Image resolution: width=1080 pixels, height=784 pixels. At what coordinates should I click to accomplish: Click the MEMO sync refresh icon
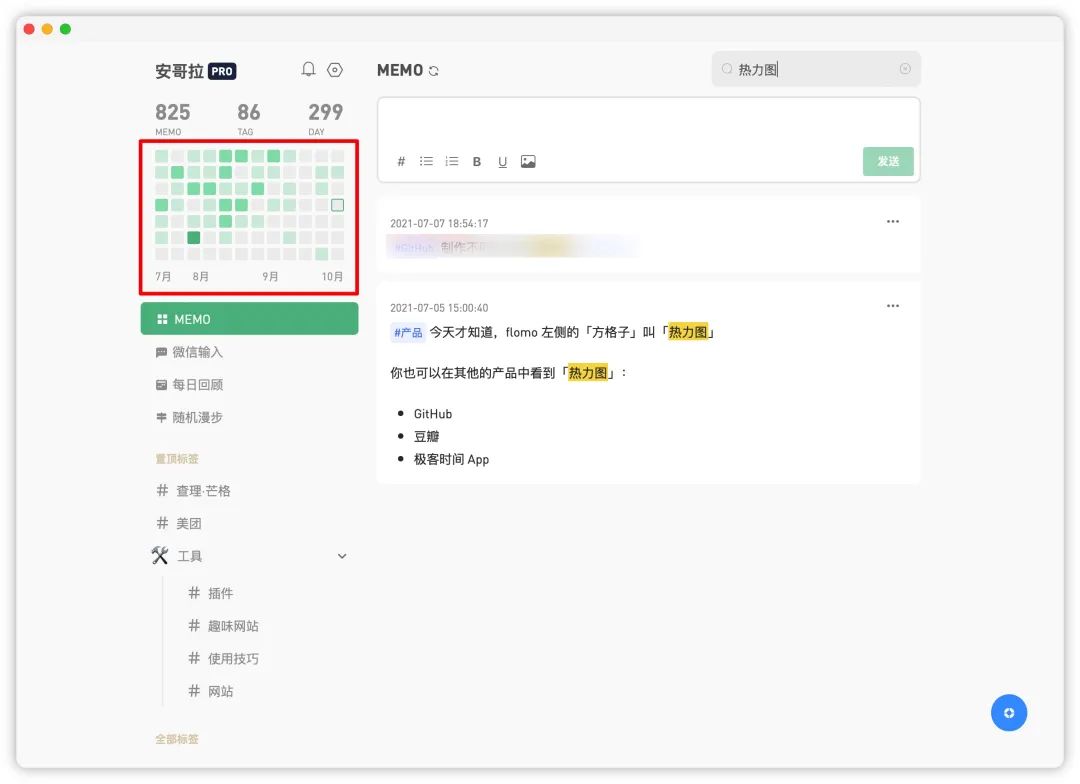click(x=433, y=71)
